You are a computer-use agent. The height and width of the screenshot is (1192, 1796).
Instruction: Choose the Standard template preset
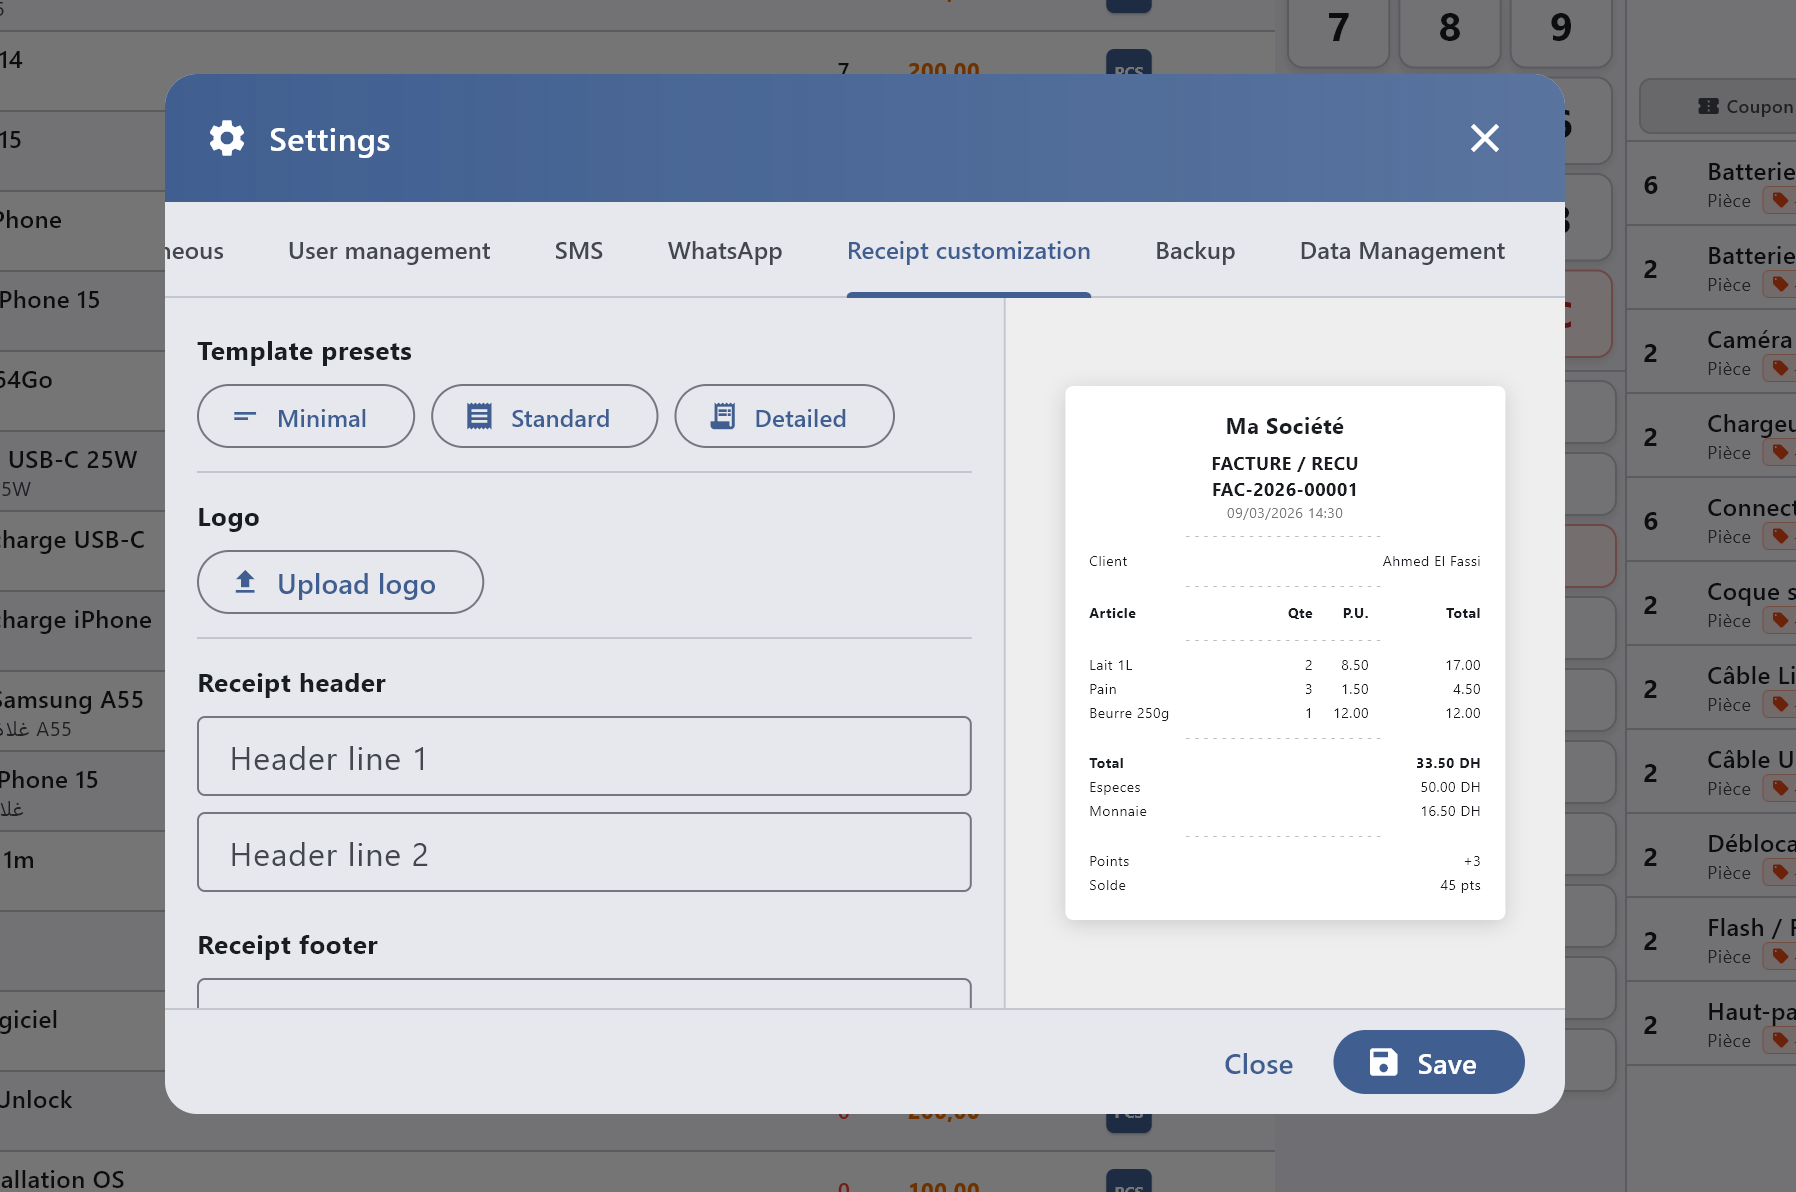(544, 417)
